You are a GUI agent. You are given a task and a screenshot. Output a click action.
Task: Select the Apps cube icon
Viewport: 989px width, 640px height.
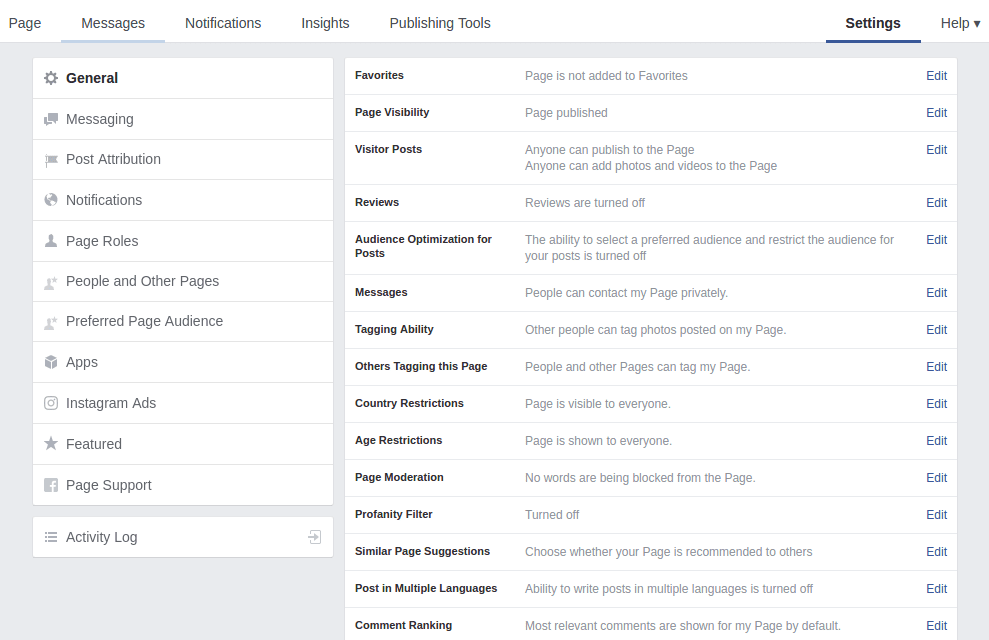[51, 362]
